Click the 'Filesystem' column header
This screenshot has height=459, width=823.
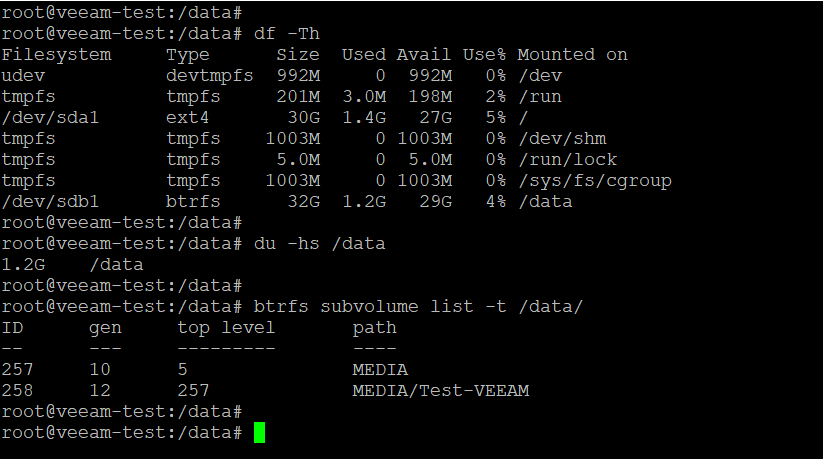coord(56,55)
